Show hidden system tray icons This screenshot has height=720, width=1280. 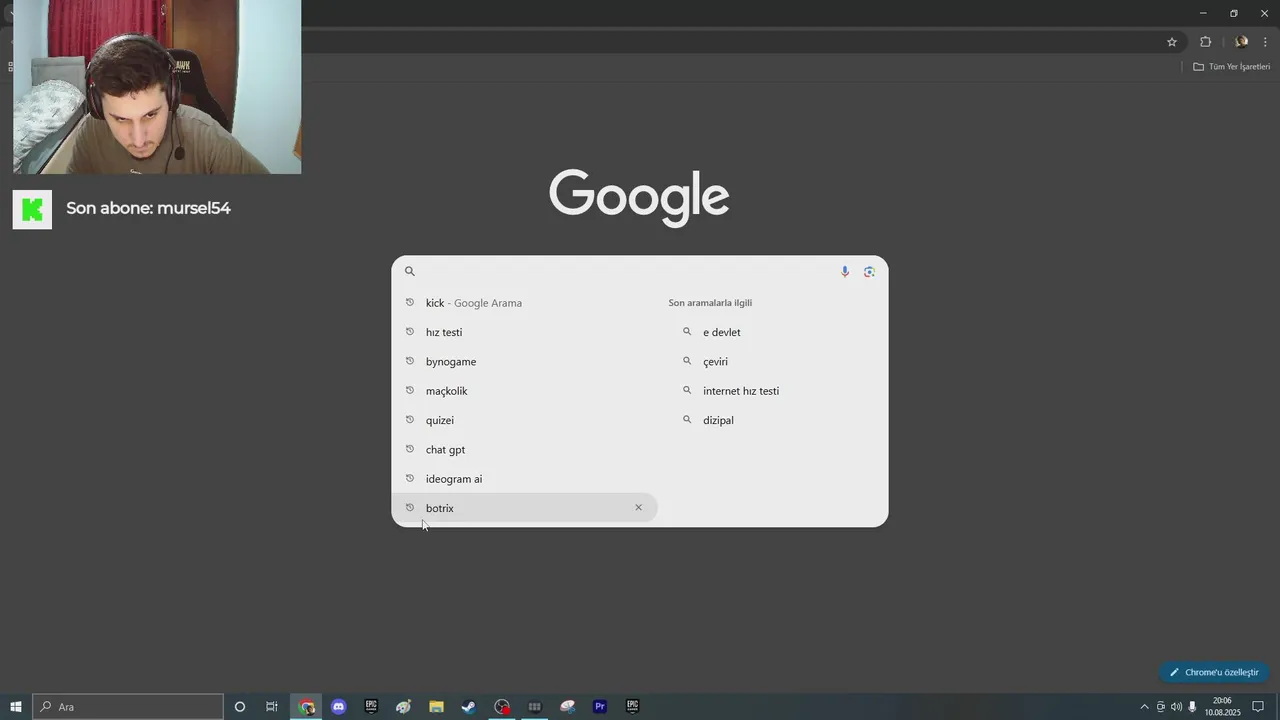[1145, 707]
